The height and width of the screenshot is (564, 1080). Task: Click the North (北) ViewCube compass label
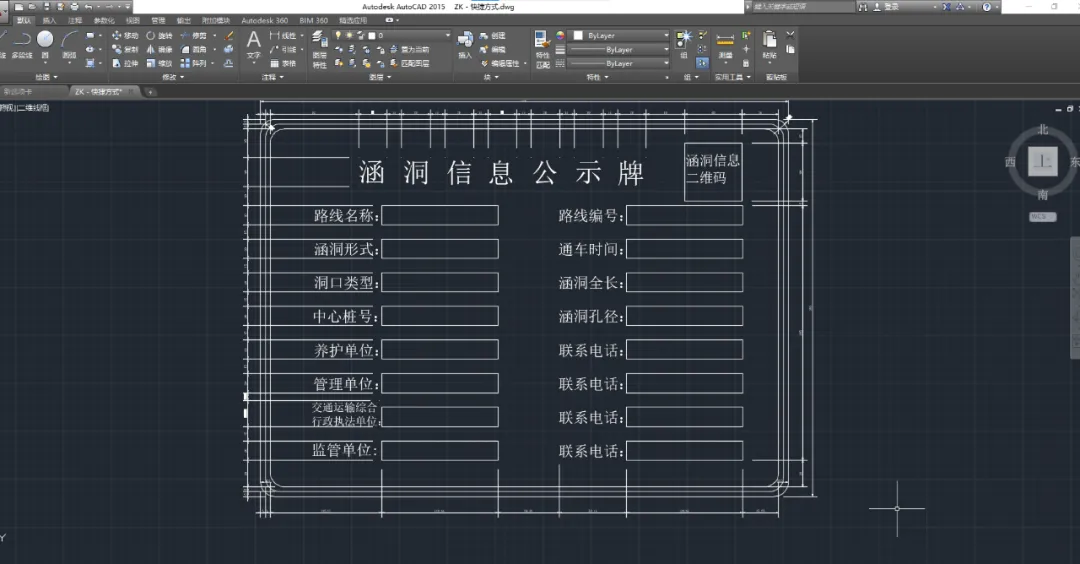pos(1043,129)
